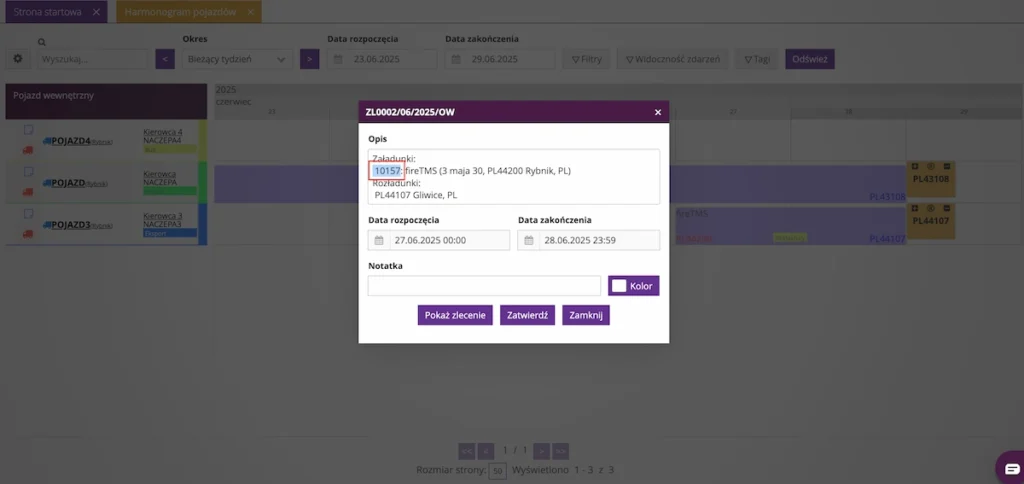Click calendar icon next to 23.06.2025
The image size is (1024, 484).
pyautogui.click(x=338, y=59)
